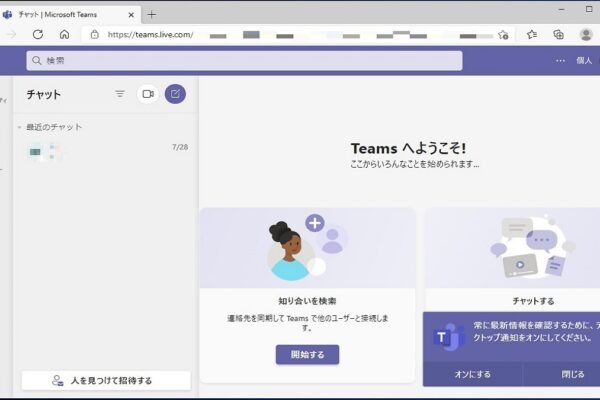Click the チャット panel title

[x=44, y=95]
